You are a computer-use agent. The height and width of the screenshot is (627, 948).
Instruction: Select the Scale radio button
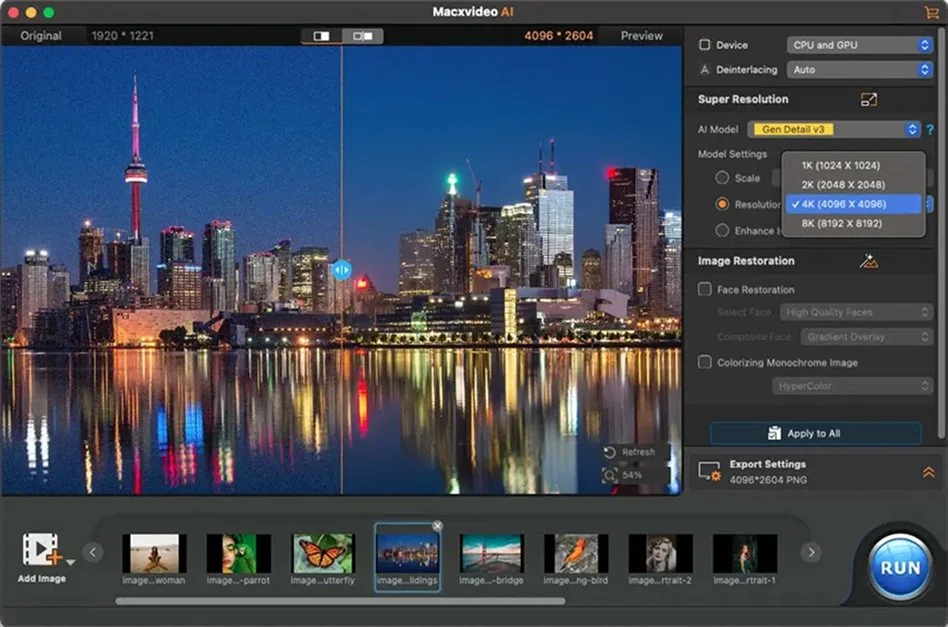click(x=722, y=178)
